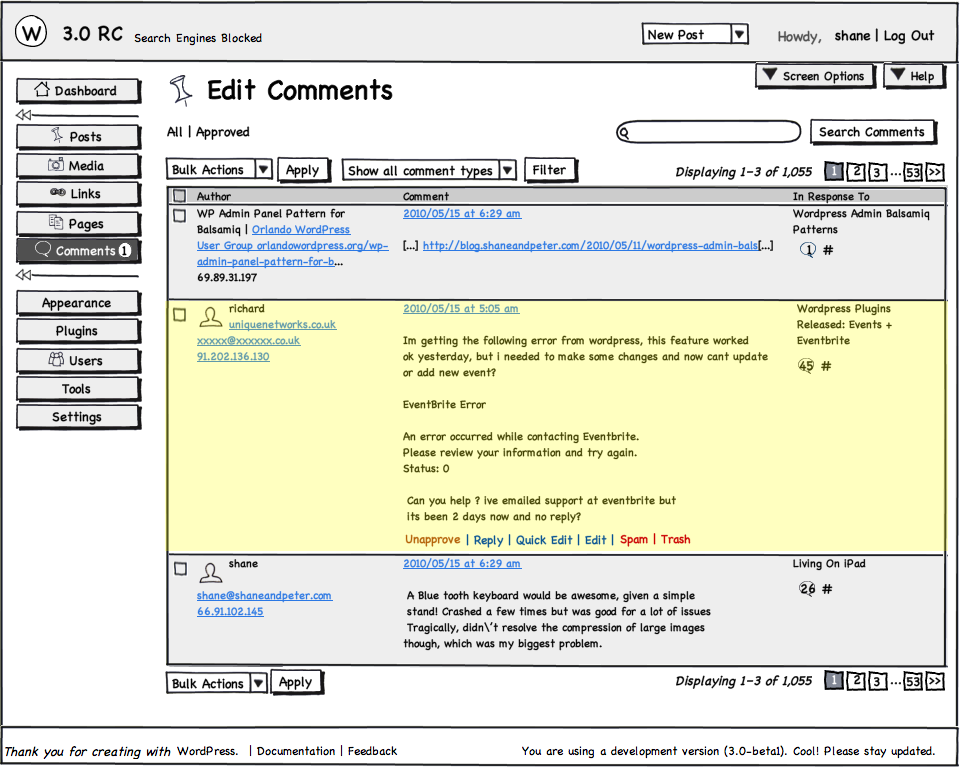This screenshot has height=767, width=960.
Task: Click the # permalink in the Balsamiq Patterns row
Action: 828,250
